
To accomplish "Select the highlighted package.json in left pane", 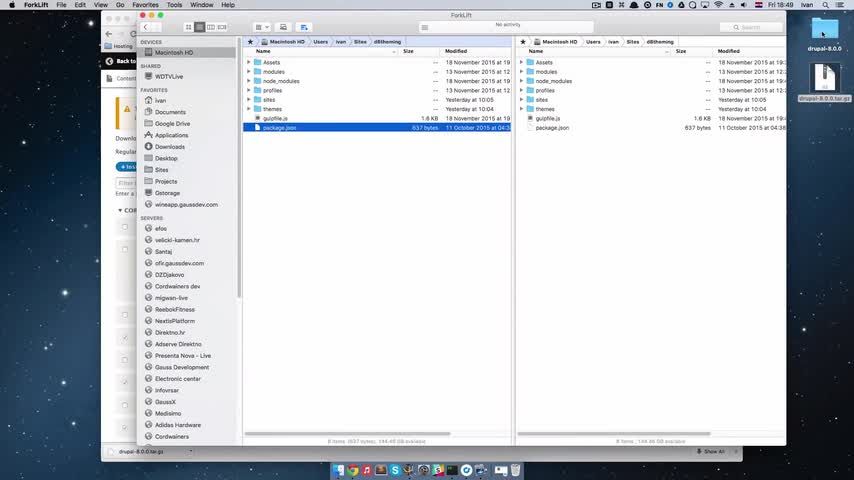I will 377,127.
